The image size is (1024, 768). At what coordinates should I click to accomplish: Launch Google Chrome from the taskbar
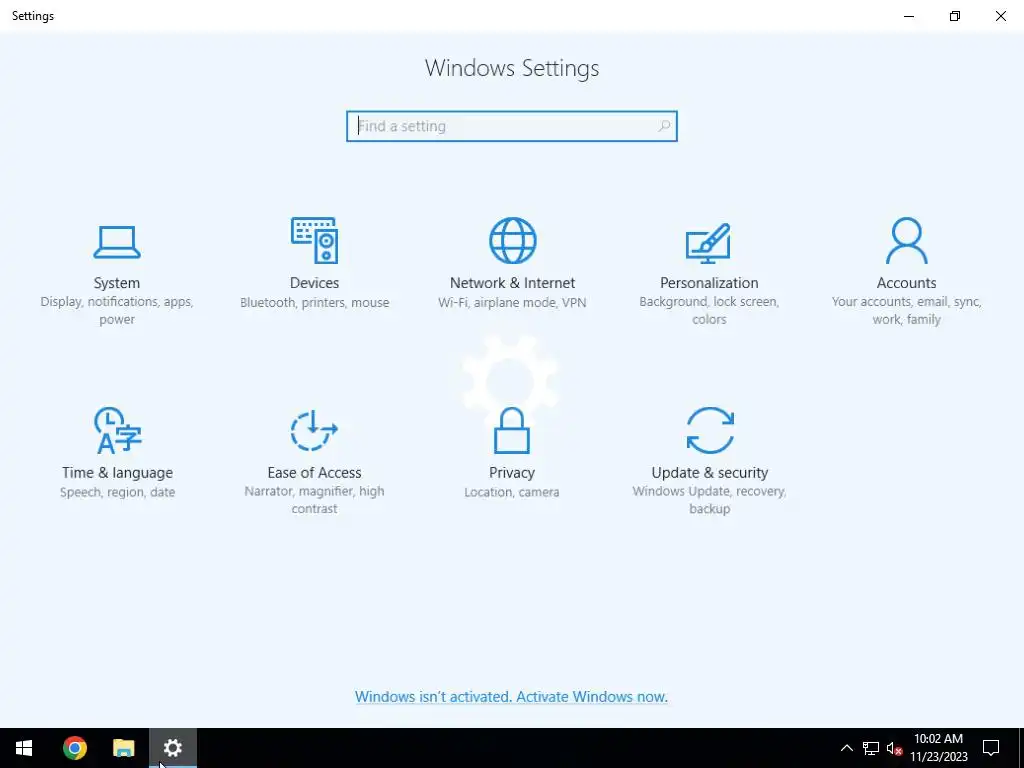[x=74, y=748]
